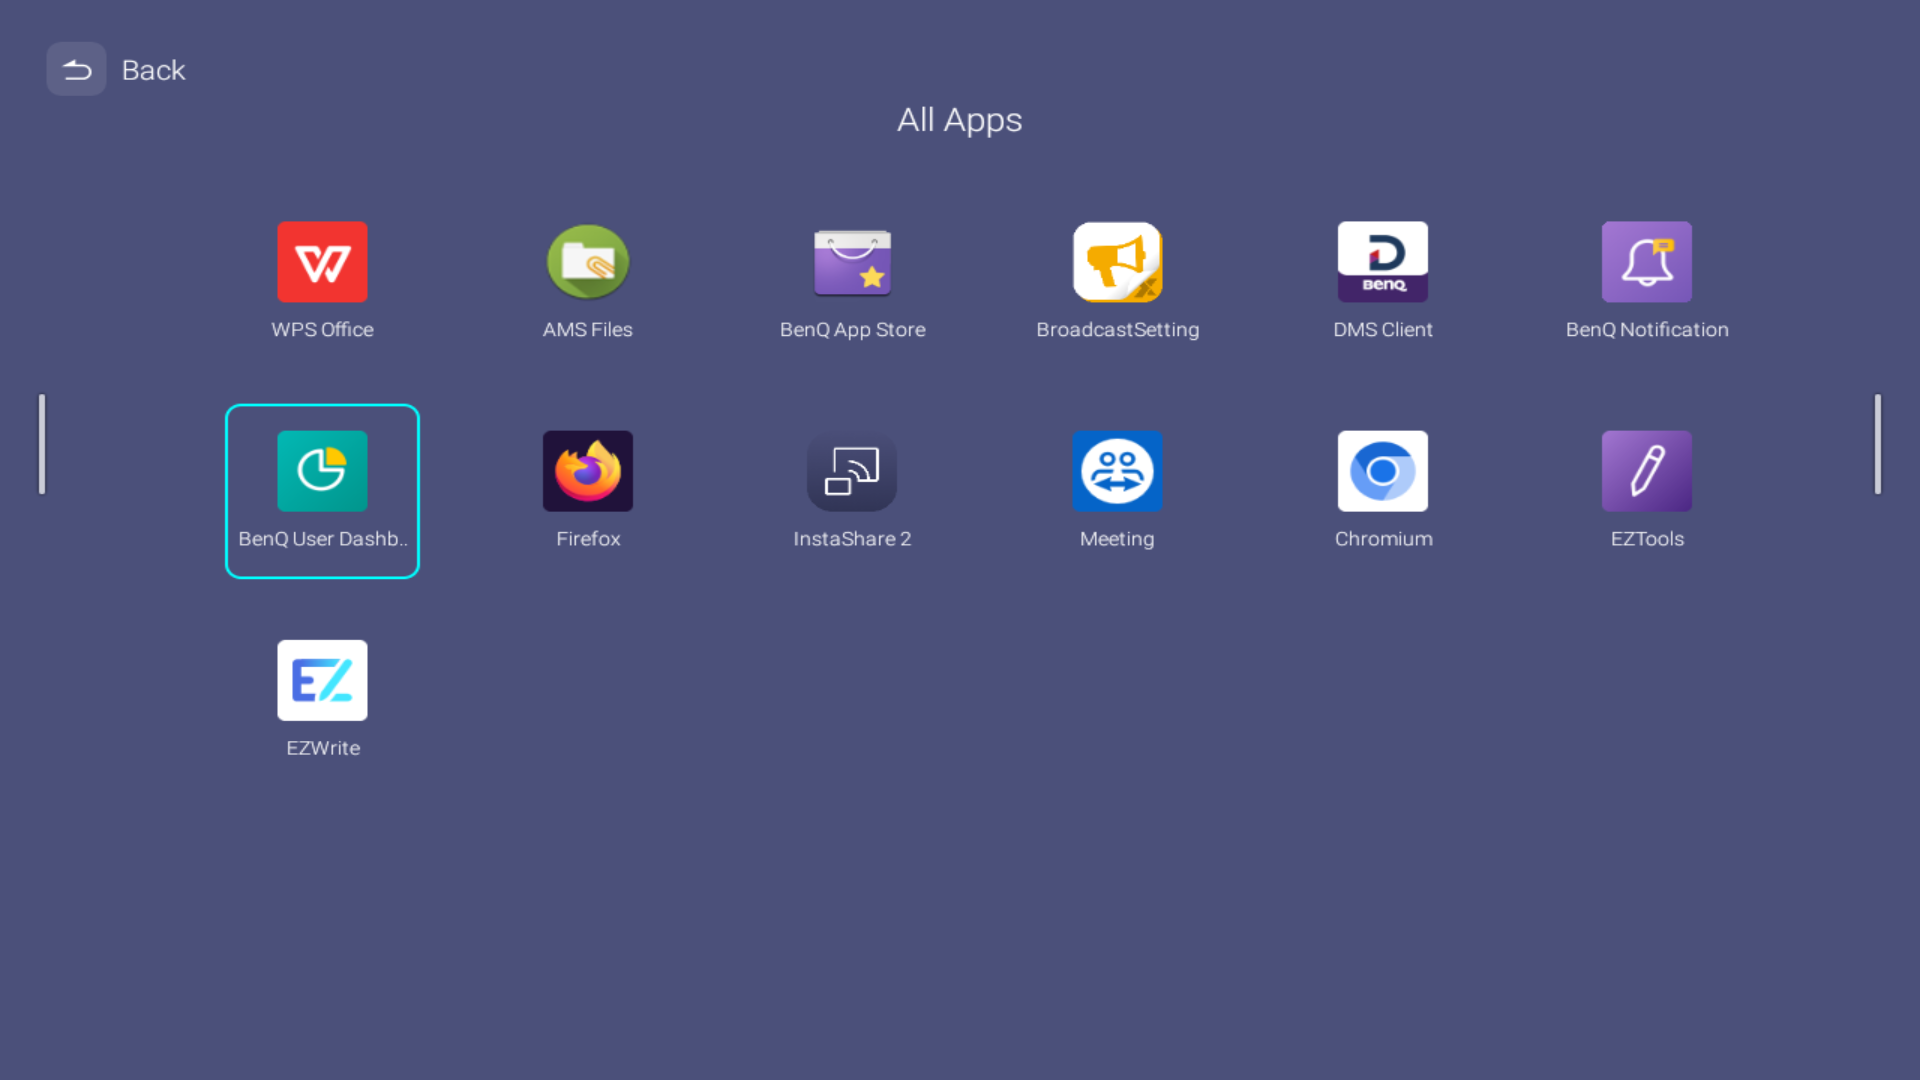Launch AMS Files folder icon
This screenshot has height=1080, width=1920.
pos(588,262)
